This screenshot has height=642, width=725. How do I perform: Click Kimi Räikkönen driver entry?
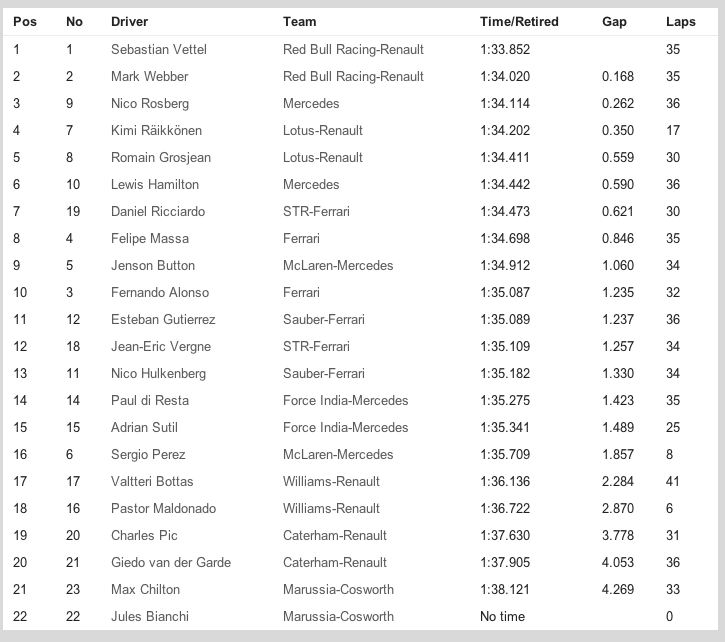tap(156, 130)
